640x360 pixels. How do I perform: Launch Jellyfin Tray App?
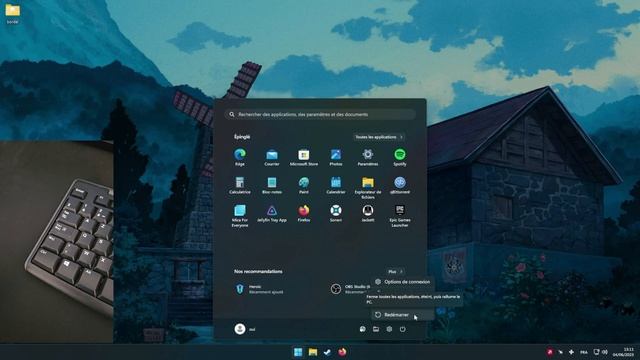(x=271, y=213)
